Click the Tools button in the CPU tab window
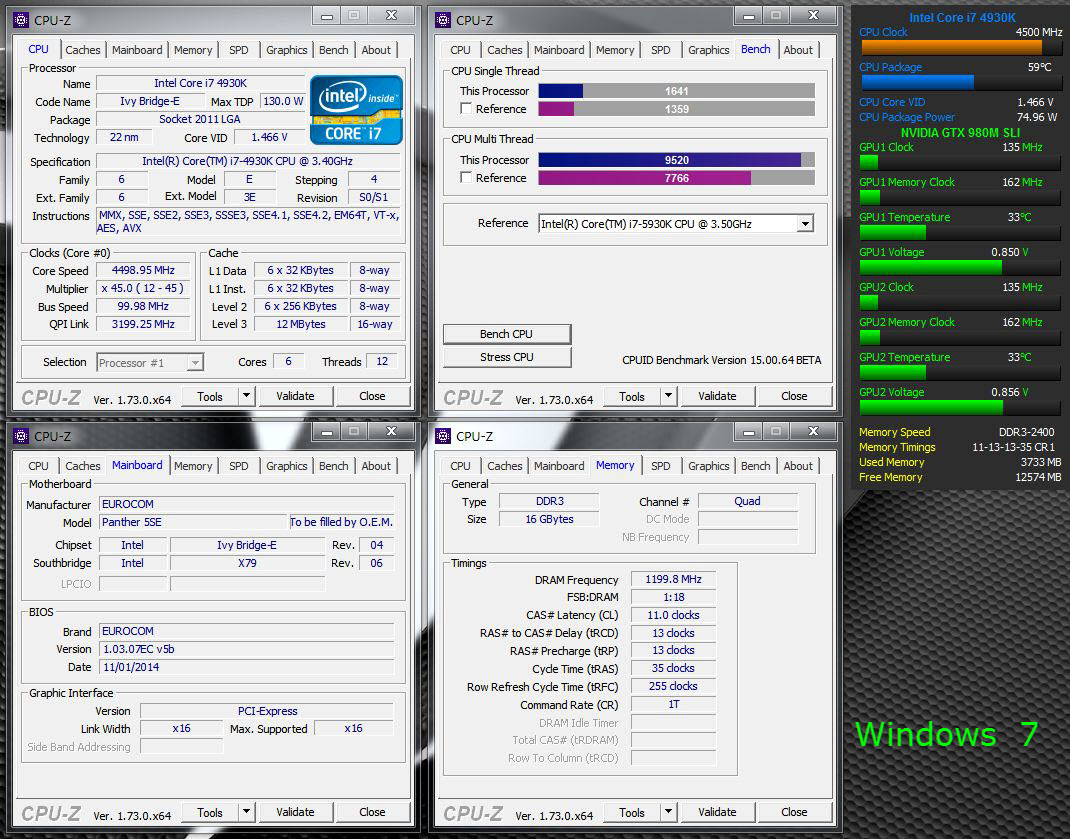This screenshot has height=839, width=1070. 210,396
